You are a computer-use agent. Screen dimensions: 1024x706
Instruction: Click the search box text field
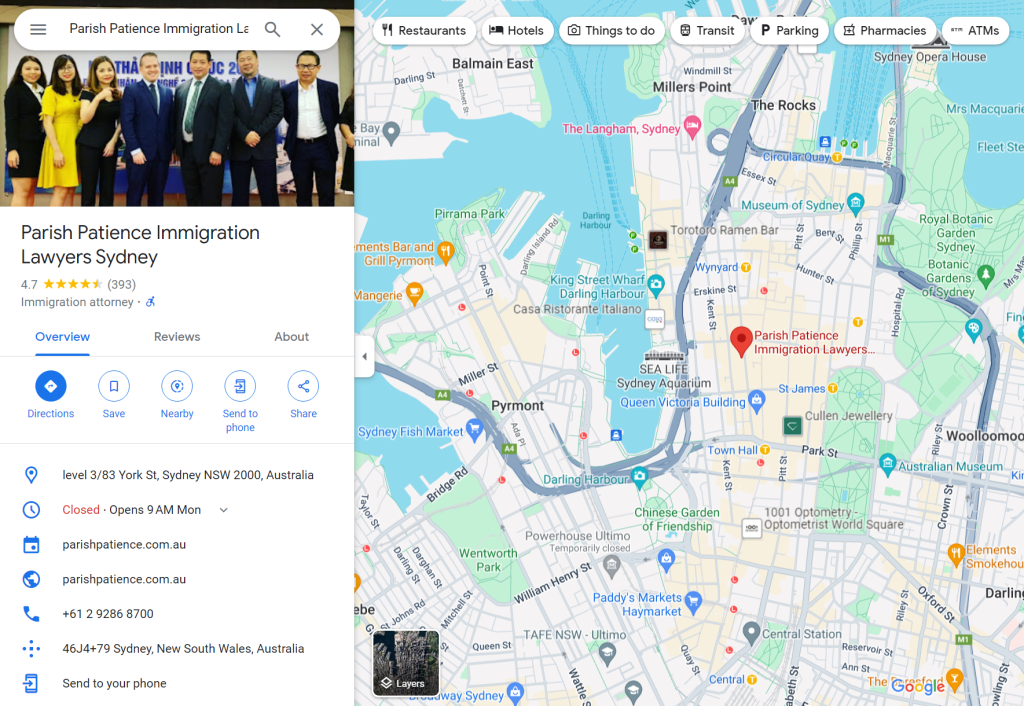tap(159, 29)
